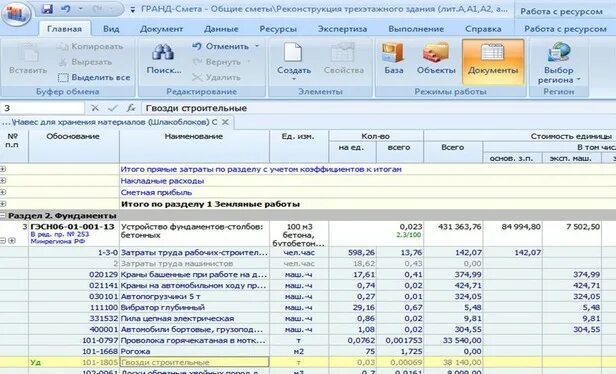
Task: Select the Рогожа resource row
Action: 308,352
